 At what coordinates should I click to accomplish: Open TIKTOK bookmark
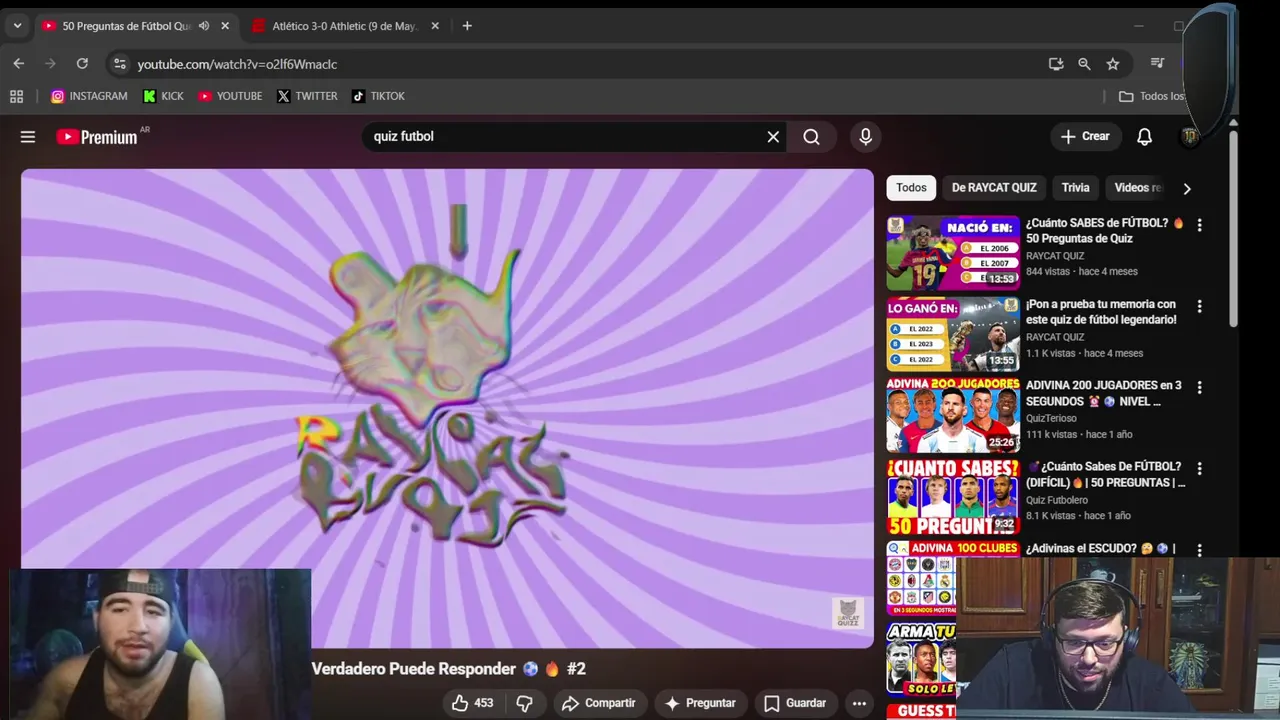[379, 96]
